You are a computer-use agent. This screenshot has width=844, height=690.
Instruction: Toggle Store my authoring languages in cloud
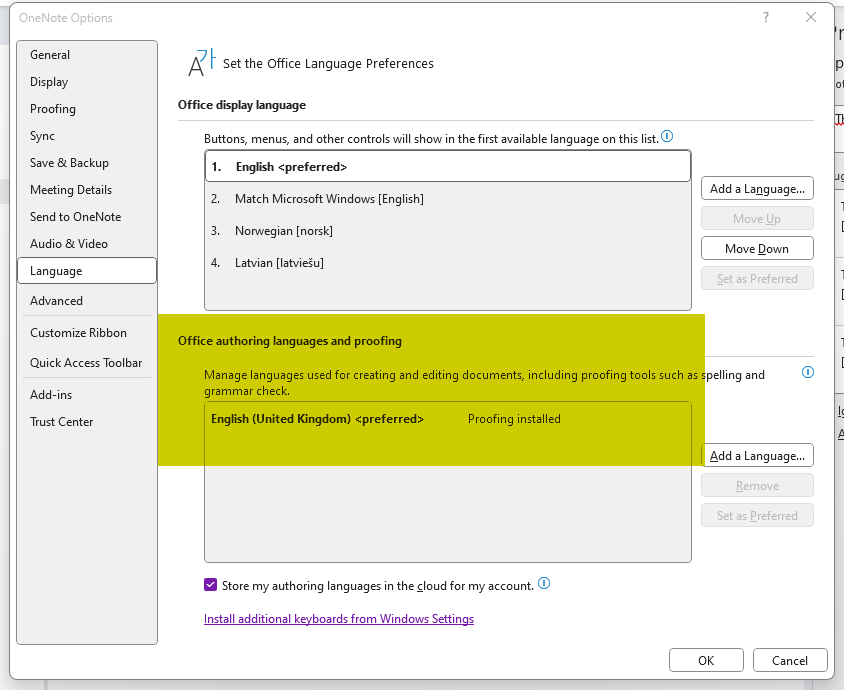(x=210, y=585)
